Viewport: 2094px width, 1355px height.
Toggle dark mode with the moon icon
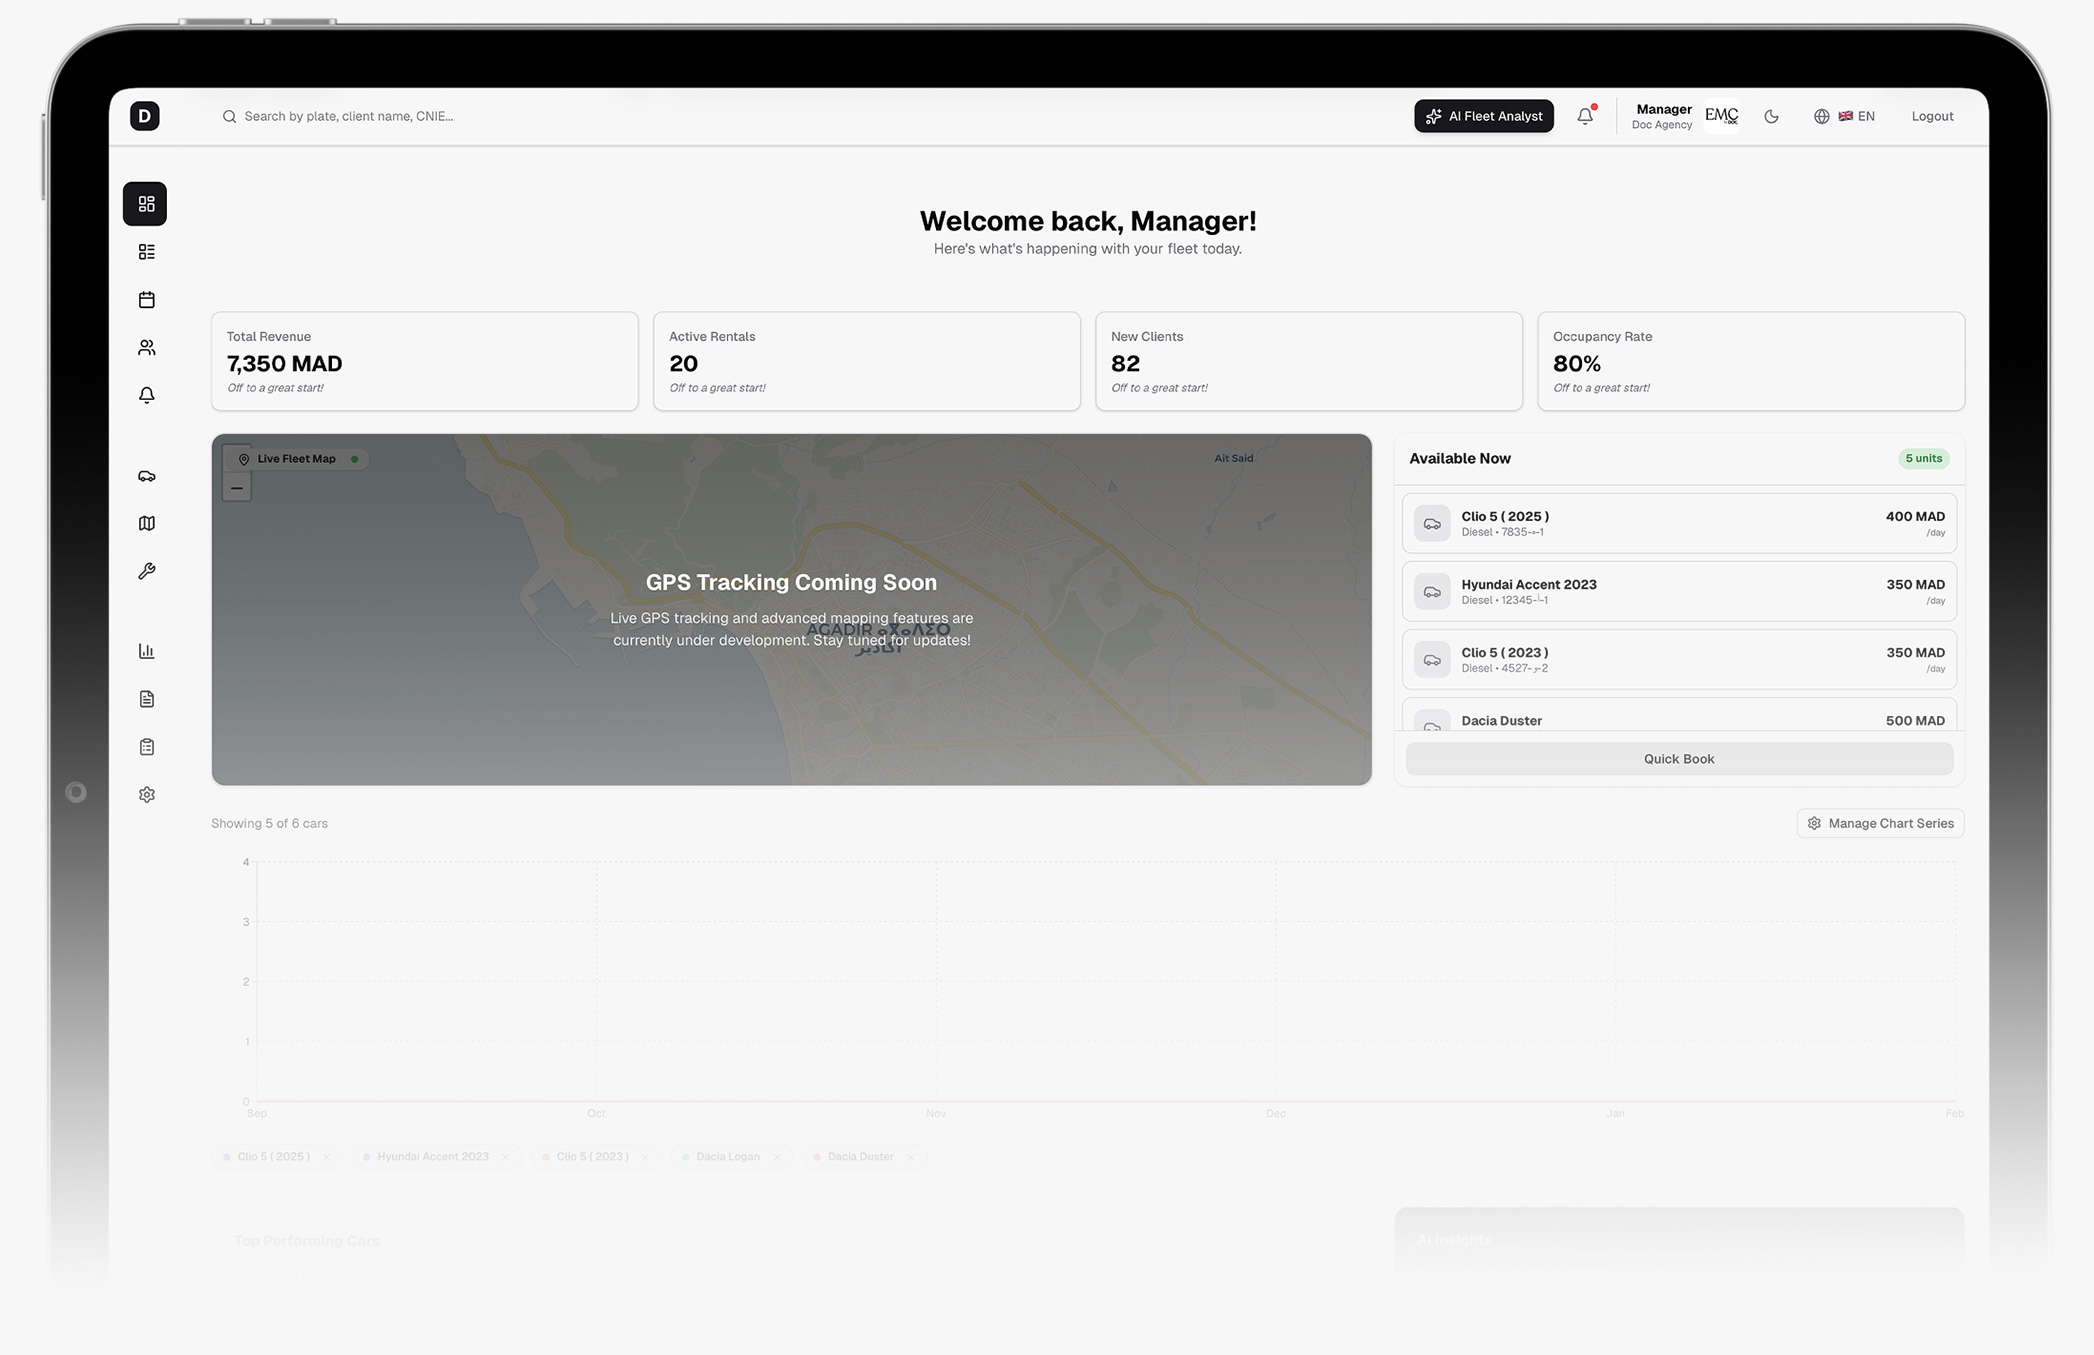pos(1771,116)
